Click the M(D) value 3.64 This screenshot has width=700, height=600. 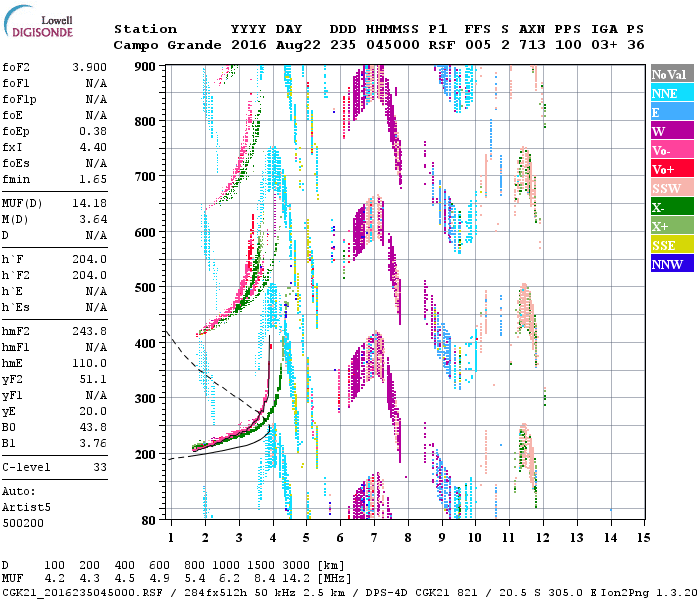[x=93, y=220]
